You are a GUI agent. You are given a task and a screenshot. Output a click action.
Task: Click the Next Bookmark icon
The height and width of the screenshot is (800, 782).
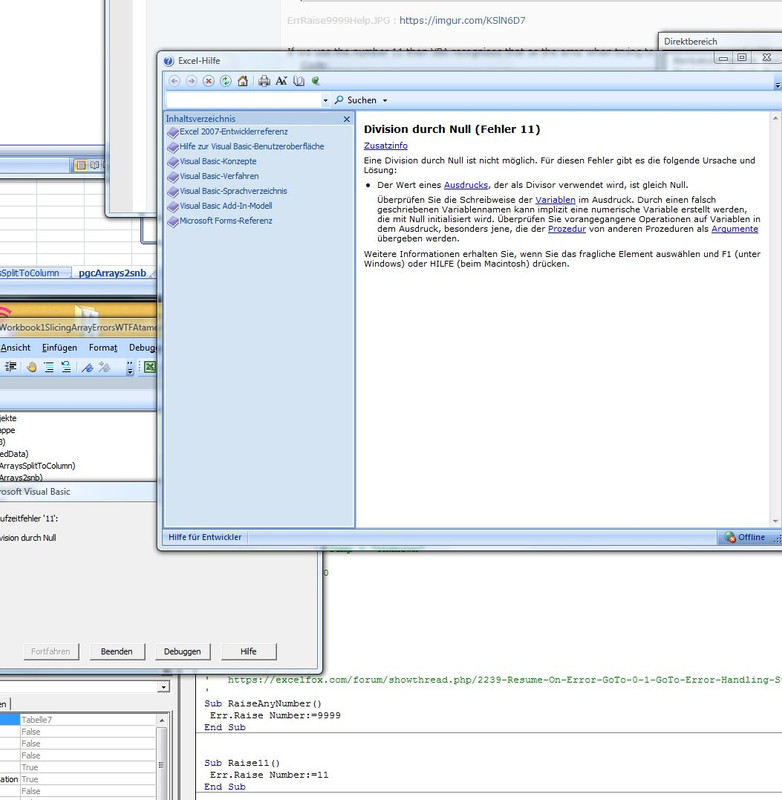coord(105,367)
